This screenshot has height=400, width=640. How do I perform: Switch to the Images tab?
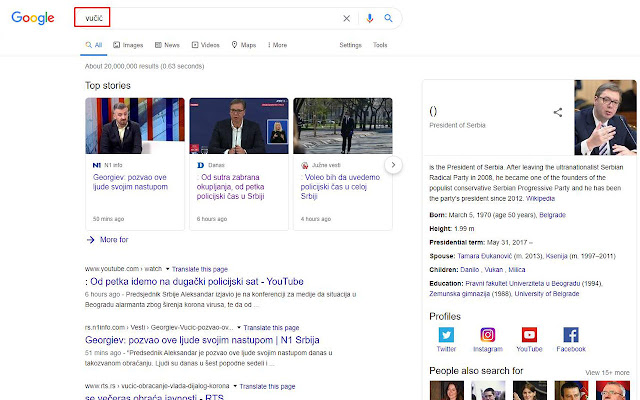pyautogui.click(x=128, y=45)
